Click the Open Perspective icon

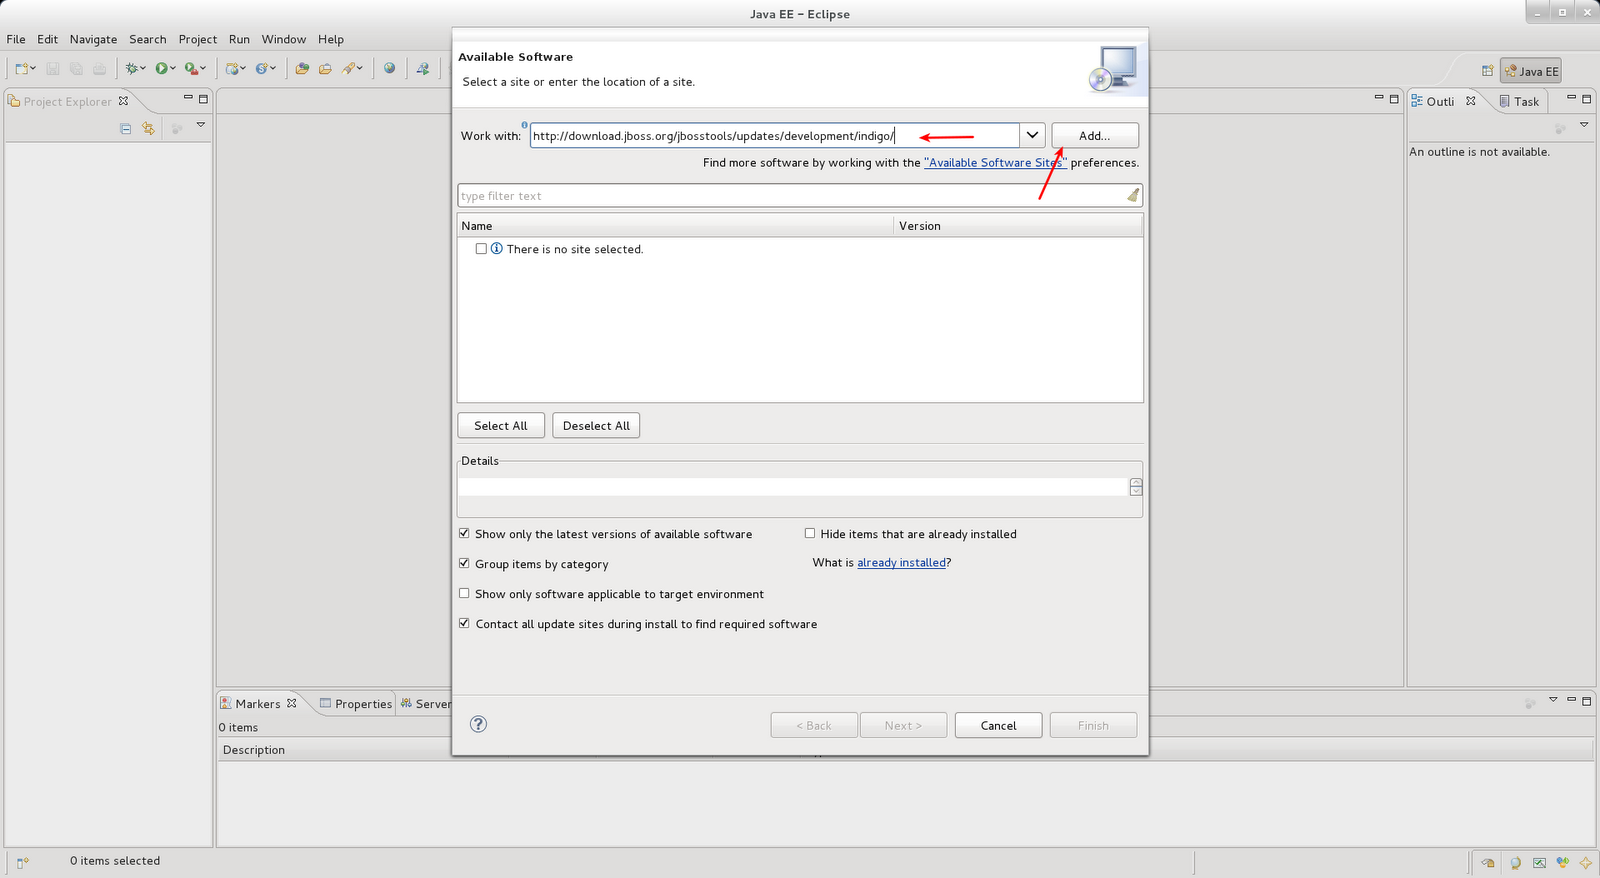click(x=1487, y=71)
